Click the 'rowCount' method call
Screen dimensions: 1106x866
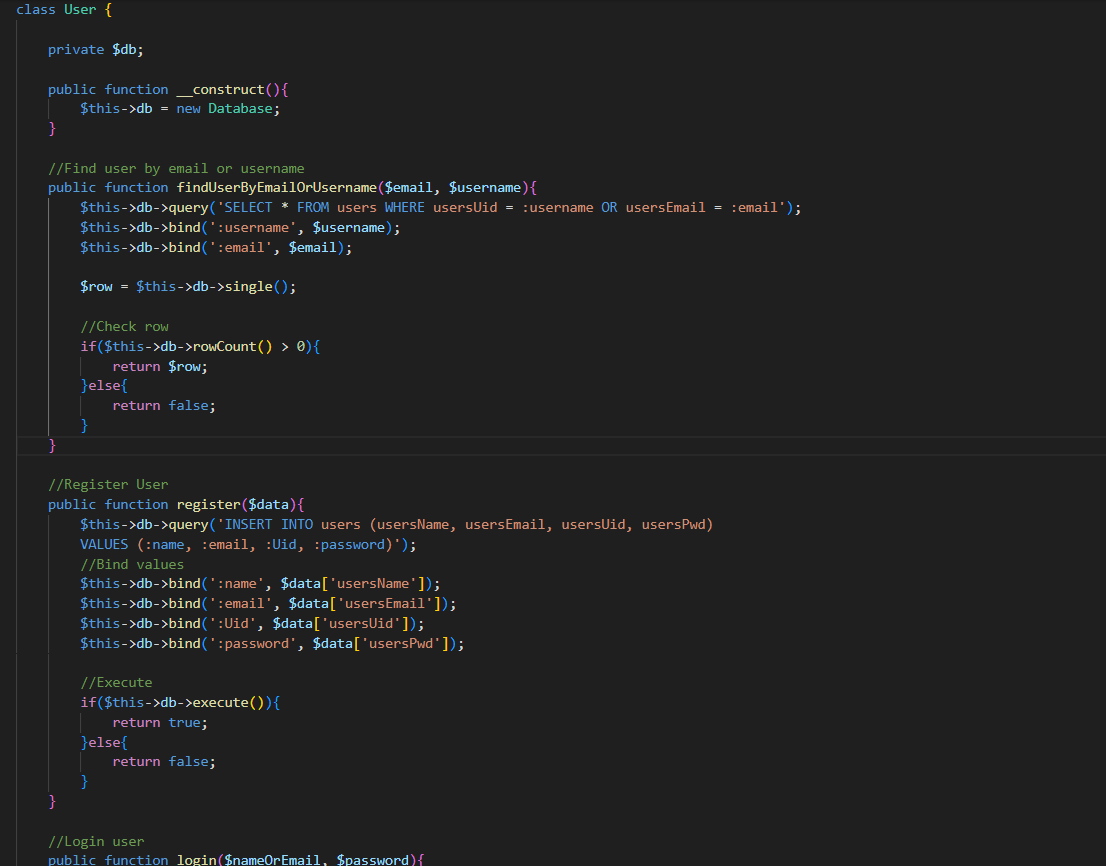coord(224,346)
